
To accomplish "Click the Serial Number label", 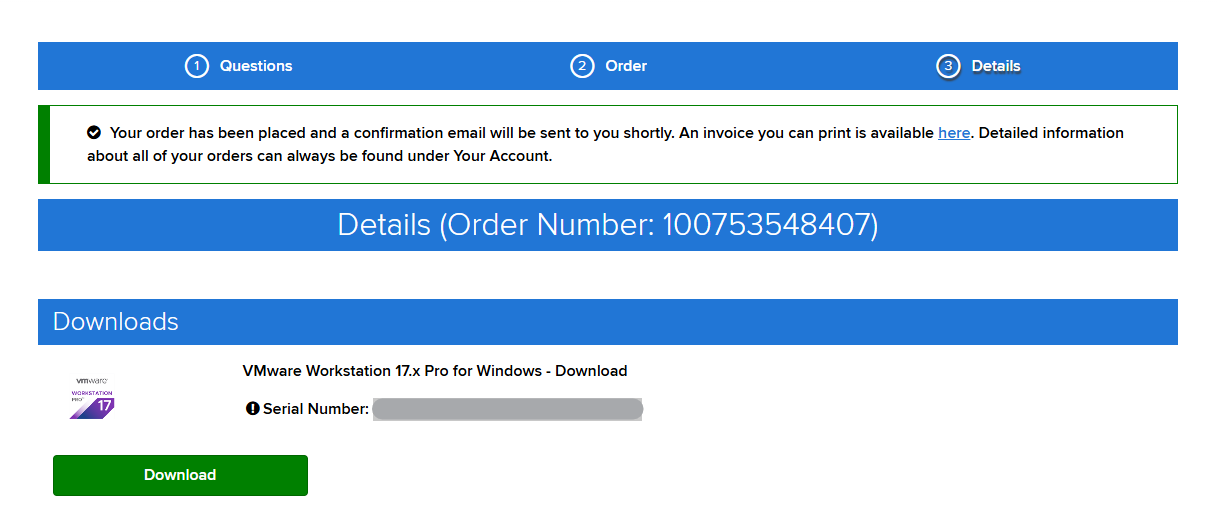I will click(x=316, y=409).
